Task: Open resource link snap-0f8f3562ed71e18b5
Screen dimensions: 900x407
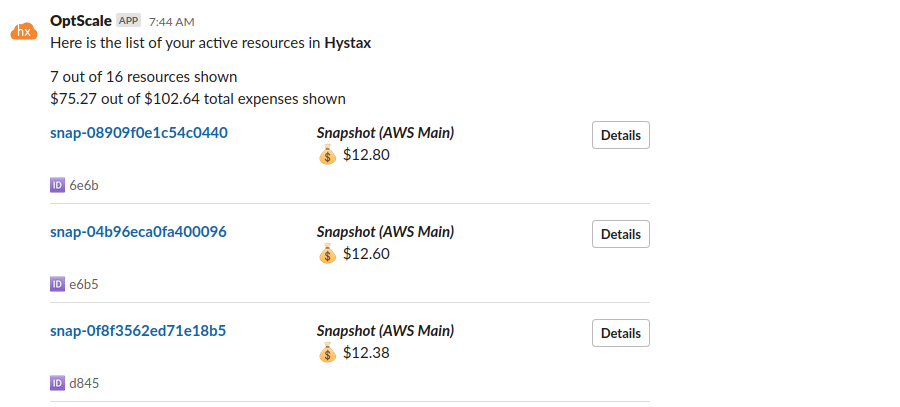Action: [138, 330]
